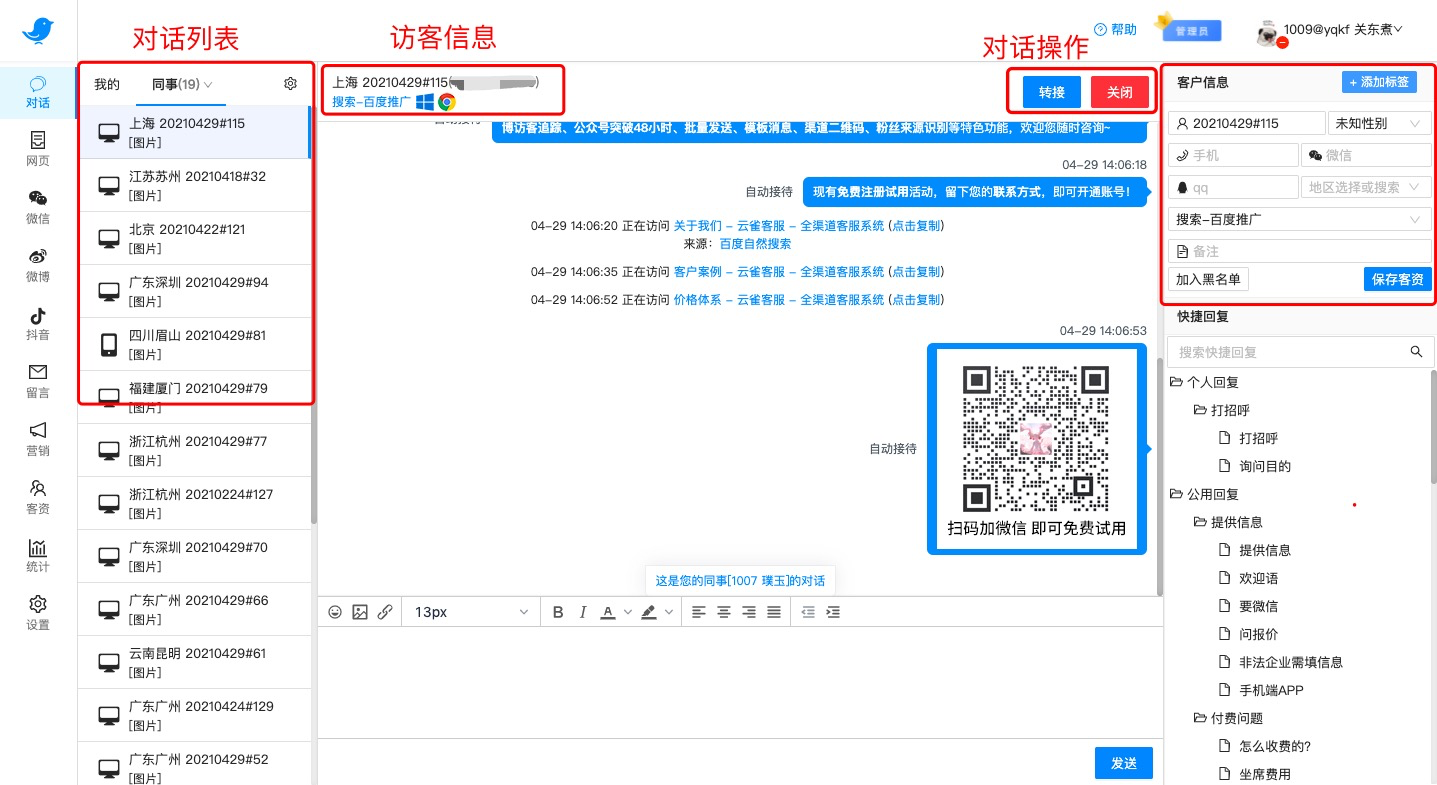Viewport: 1437px width, 785px height.
Task: Click the 保存客资 button
Action: 1397,280
